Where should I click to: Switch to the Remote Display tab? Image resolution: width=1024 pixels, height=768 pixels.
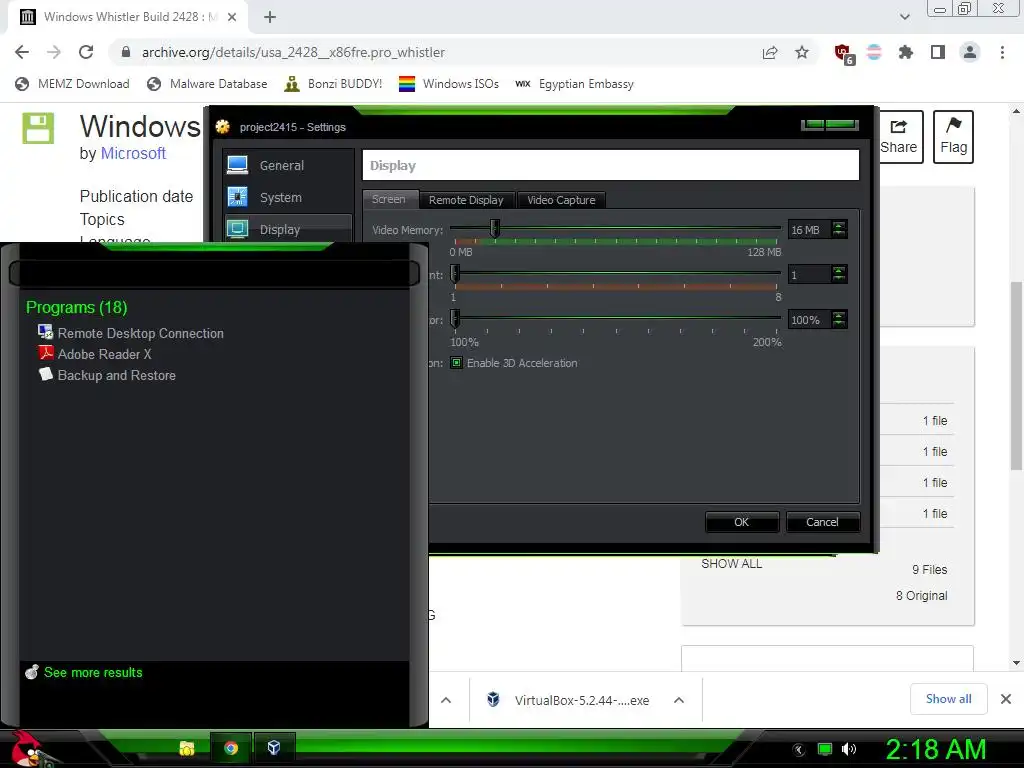(x=466, y=200)
